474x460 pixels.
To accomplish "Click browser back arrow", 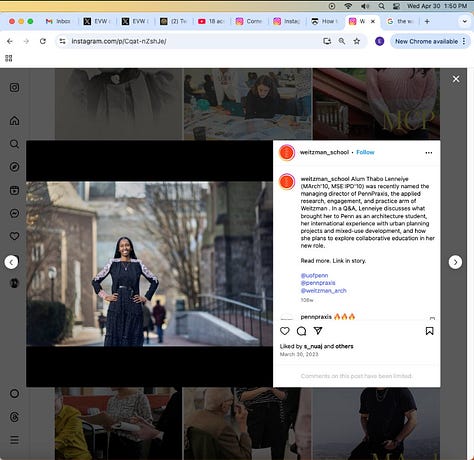I will pos(10,41).
